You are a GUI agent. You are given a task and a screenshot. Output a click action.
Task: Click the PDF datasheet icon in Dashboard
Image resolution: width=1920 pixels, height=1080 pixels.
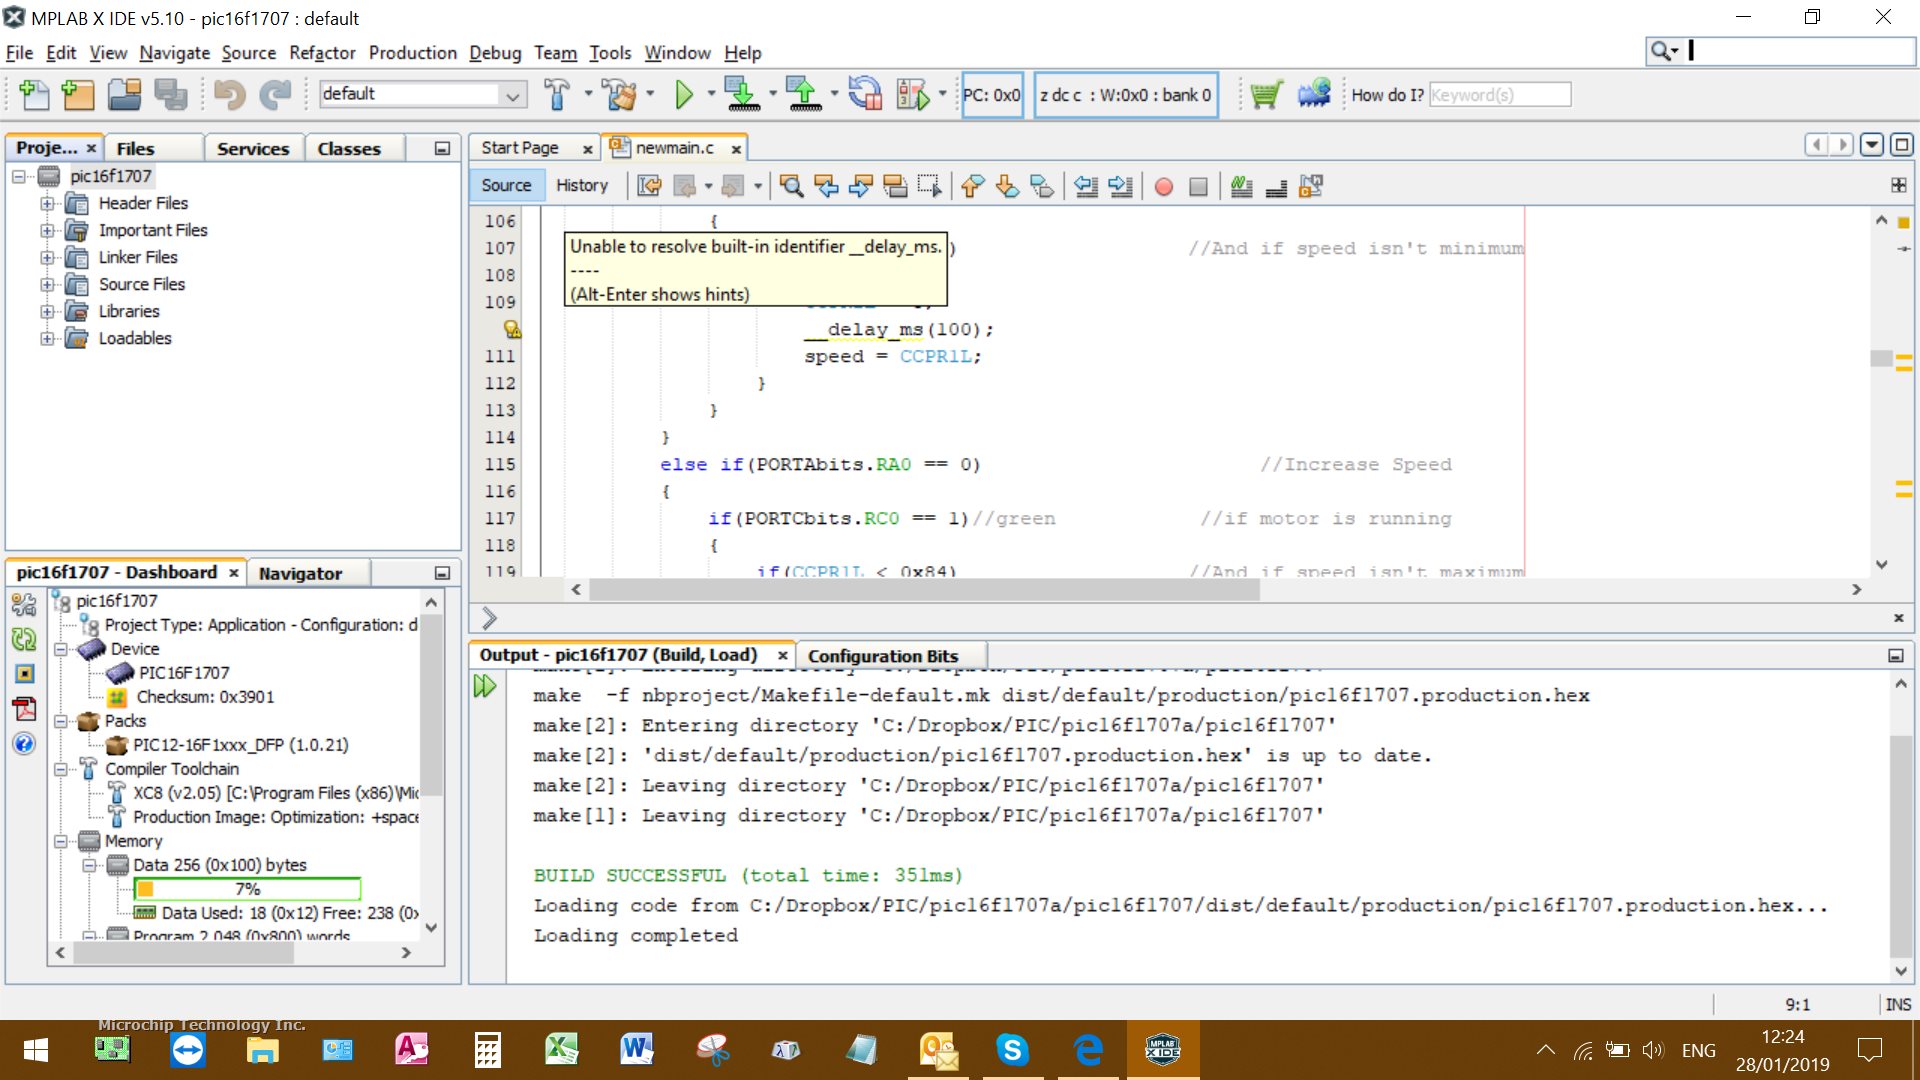[24, 709]
